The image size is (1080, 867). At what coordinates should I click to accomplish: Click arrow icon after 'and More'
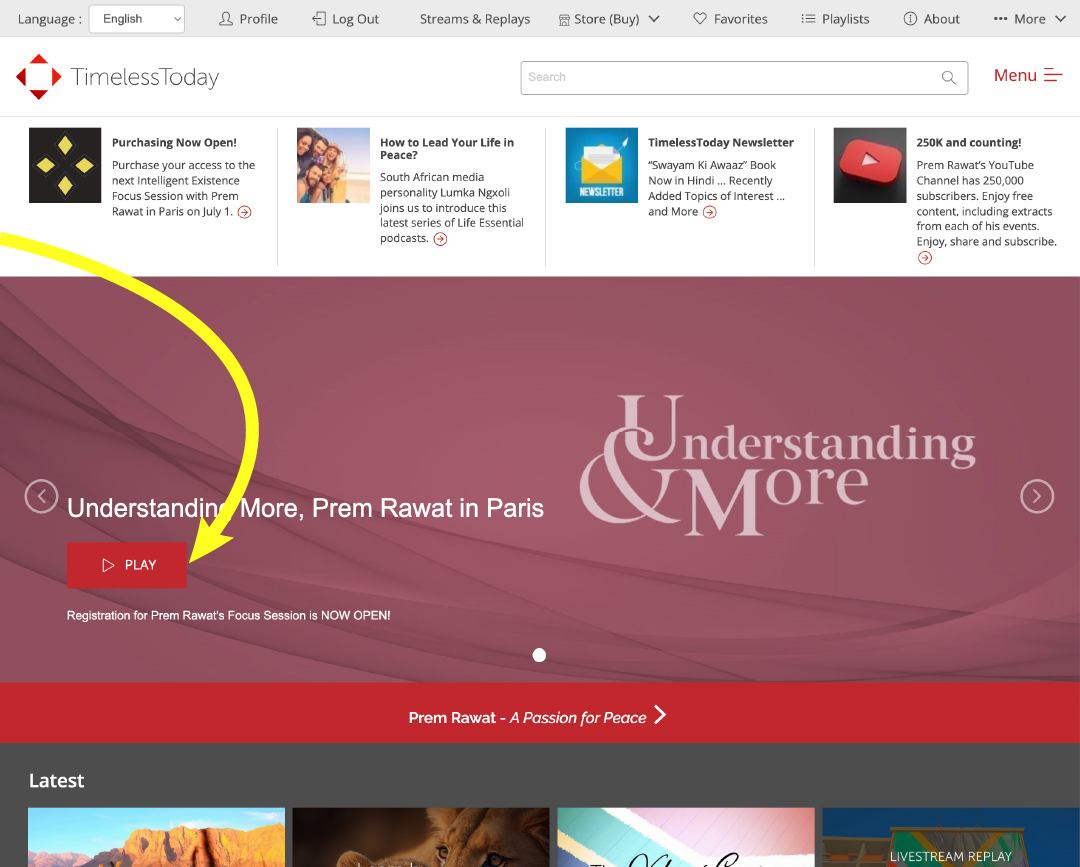[x=709, y=212]
